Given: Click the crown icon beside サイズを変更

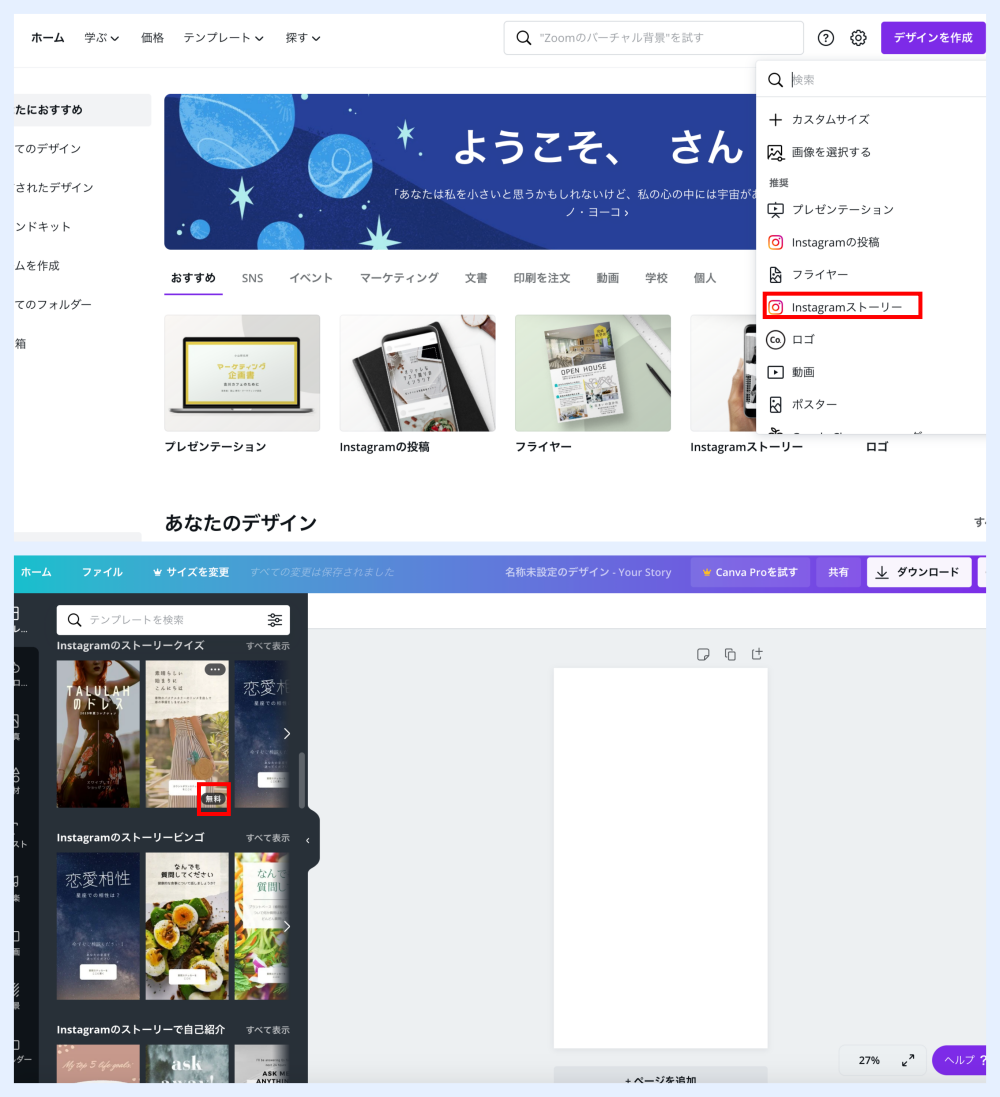Looking at the screenshot, I should tap(157, 572).
